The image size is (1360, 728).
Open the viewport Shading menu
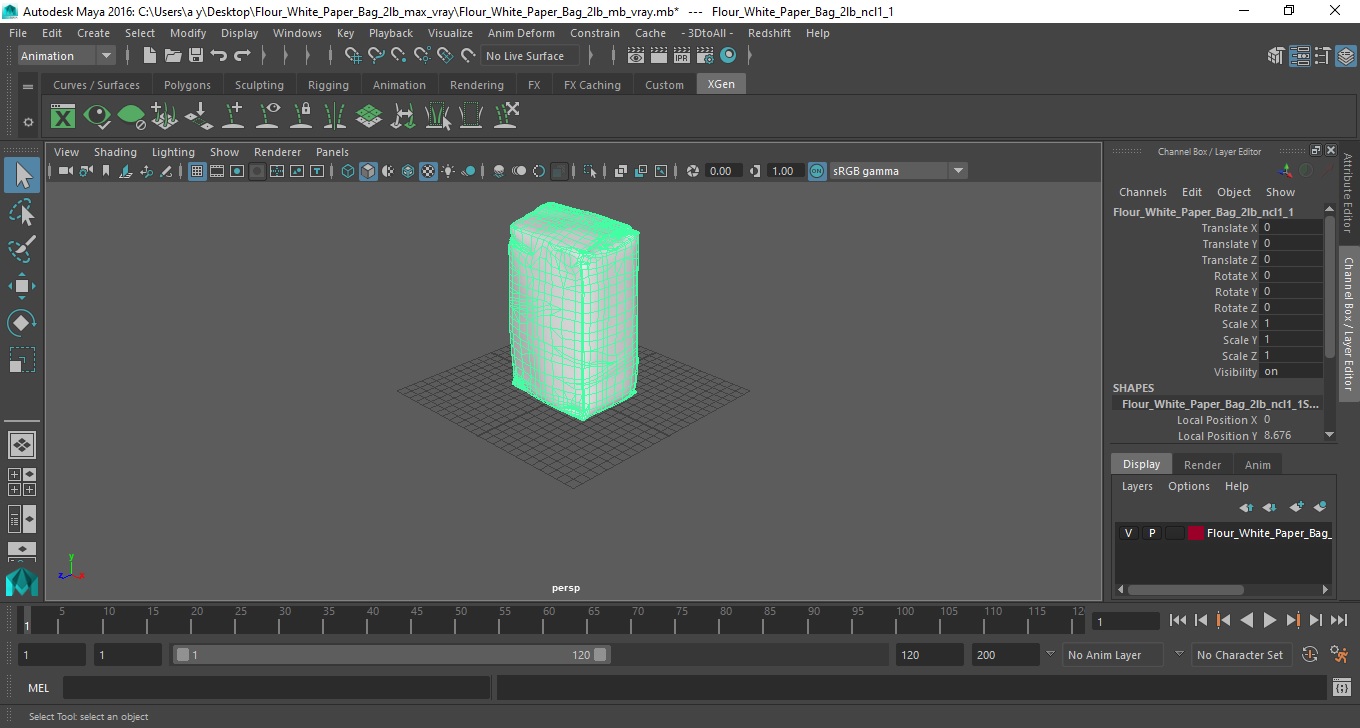pyautogui.click(x=115, y=152)
